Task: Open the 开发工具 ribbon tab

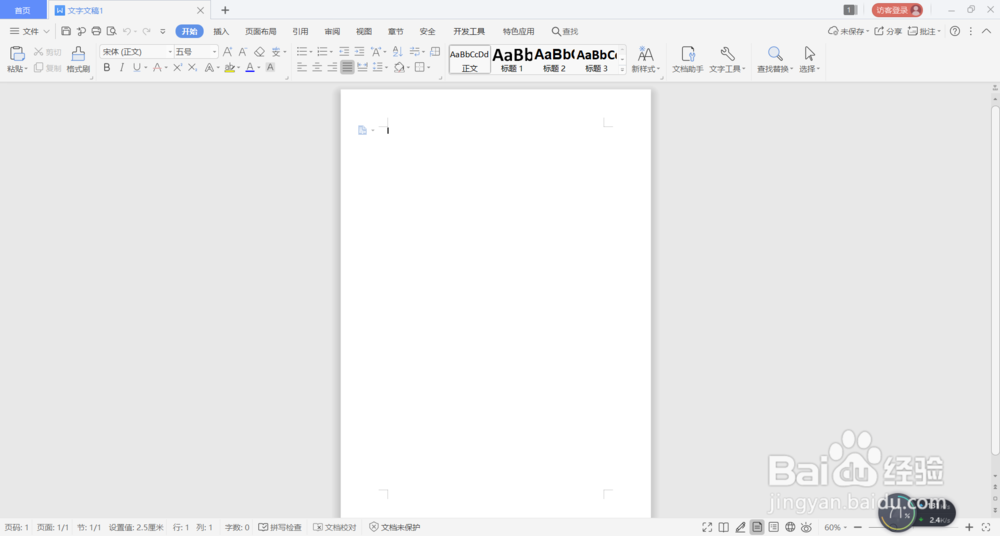Action: [469, 31]
